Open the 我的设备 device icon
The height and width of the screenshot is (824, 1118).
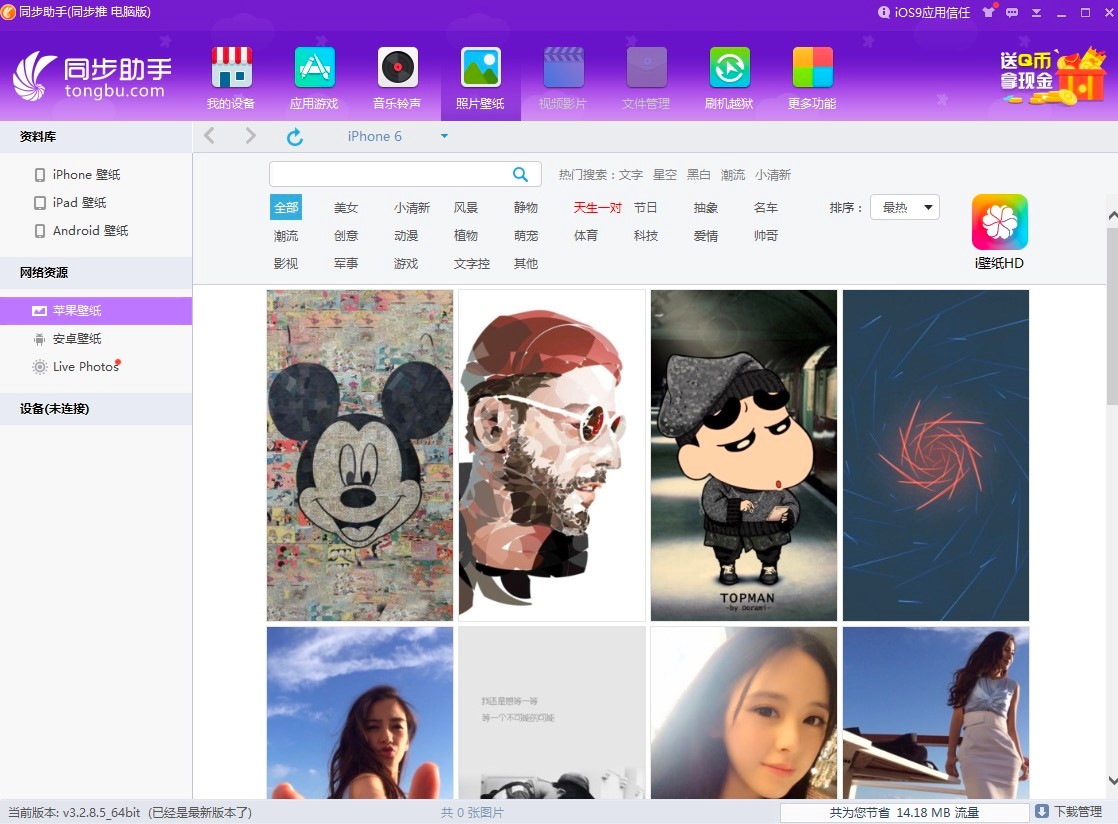tap(231, 68)
